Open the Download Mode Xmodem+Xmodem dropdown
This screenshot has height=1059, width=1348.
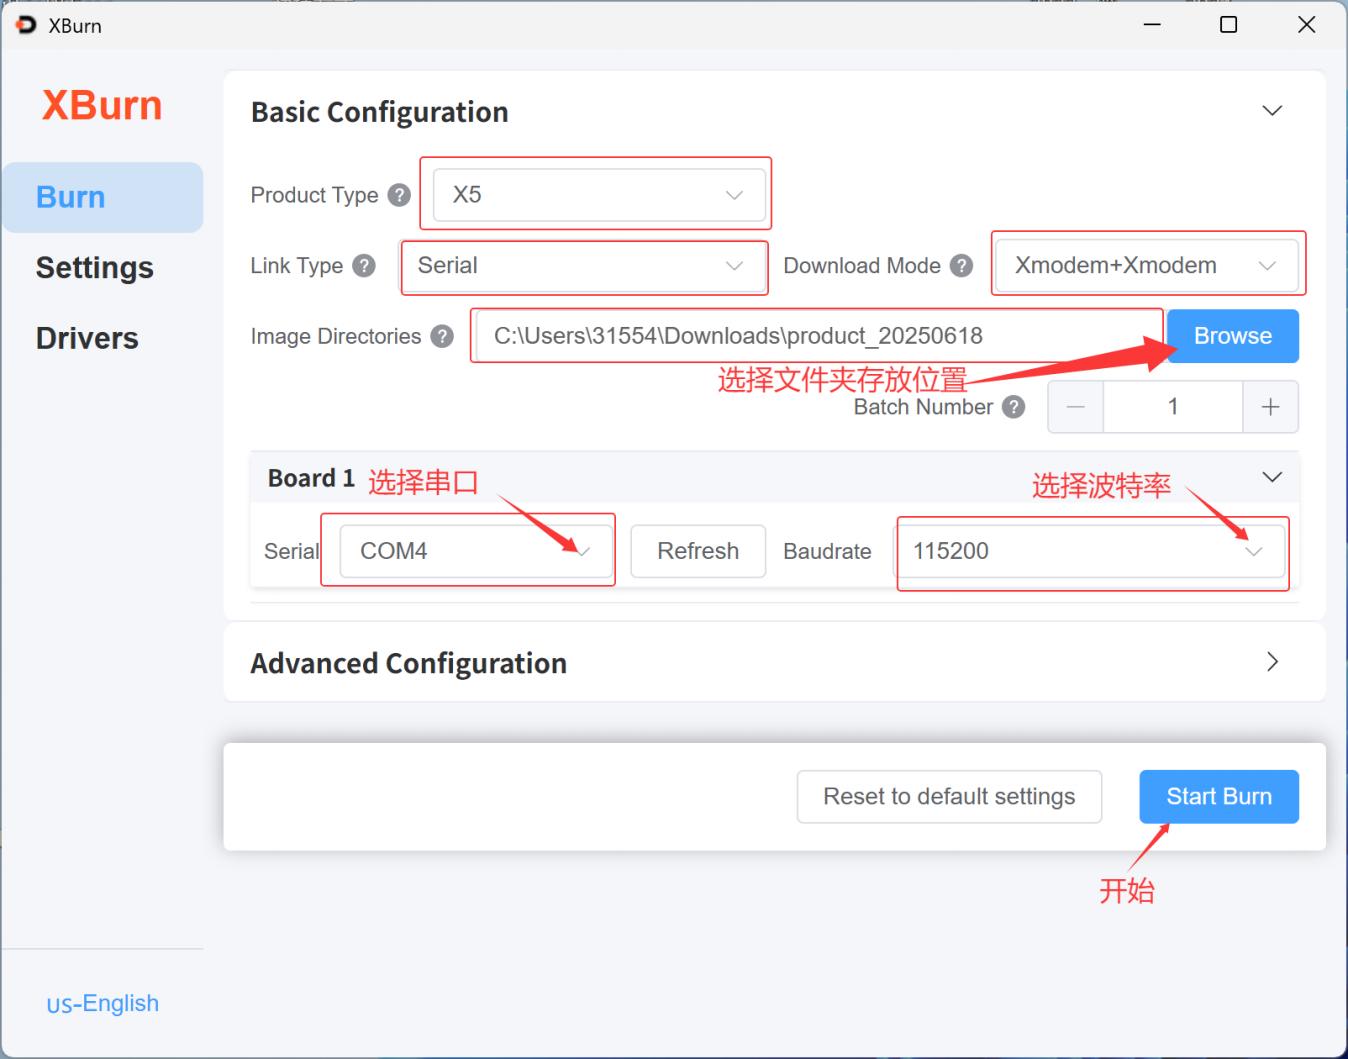[1147, 266]
